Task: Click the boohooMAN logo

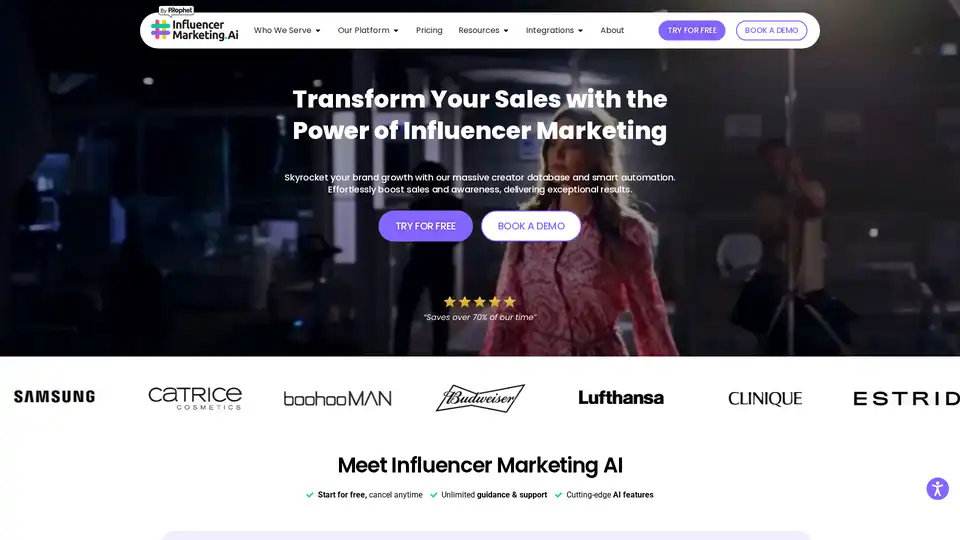Action: [x=337, y=399]
